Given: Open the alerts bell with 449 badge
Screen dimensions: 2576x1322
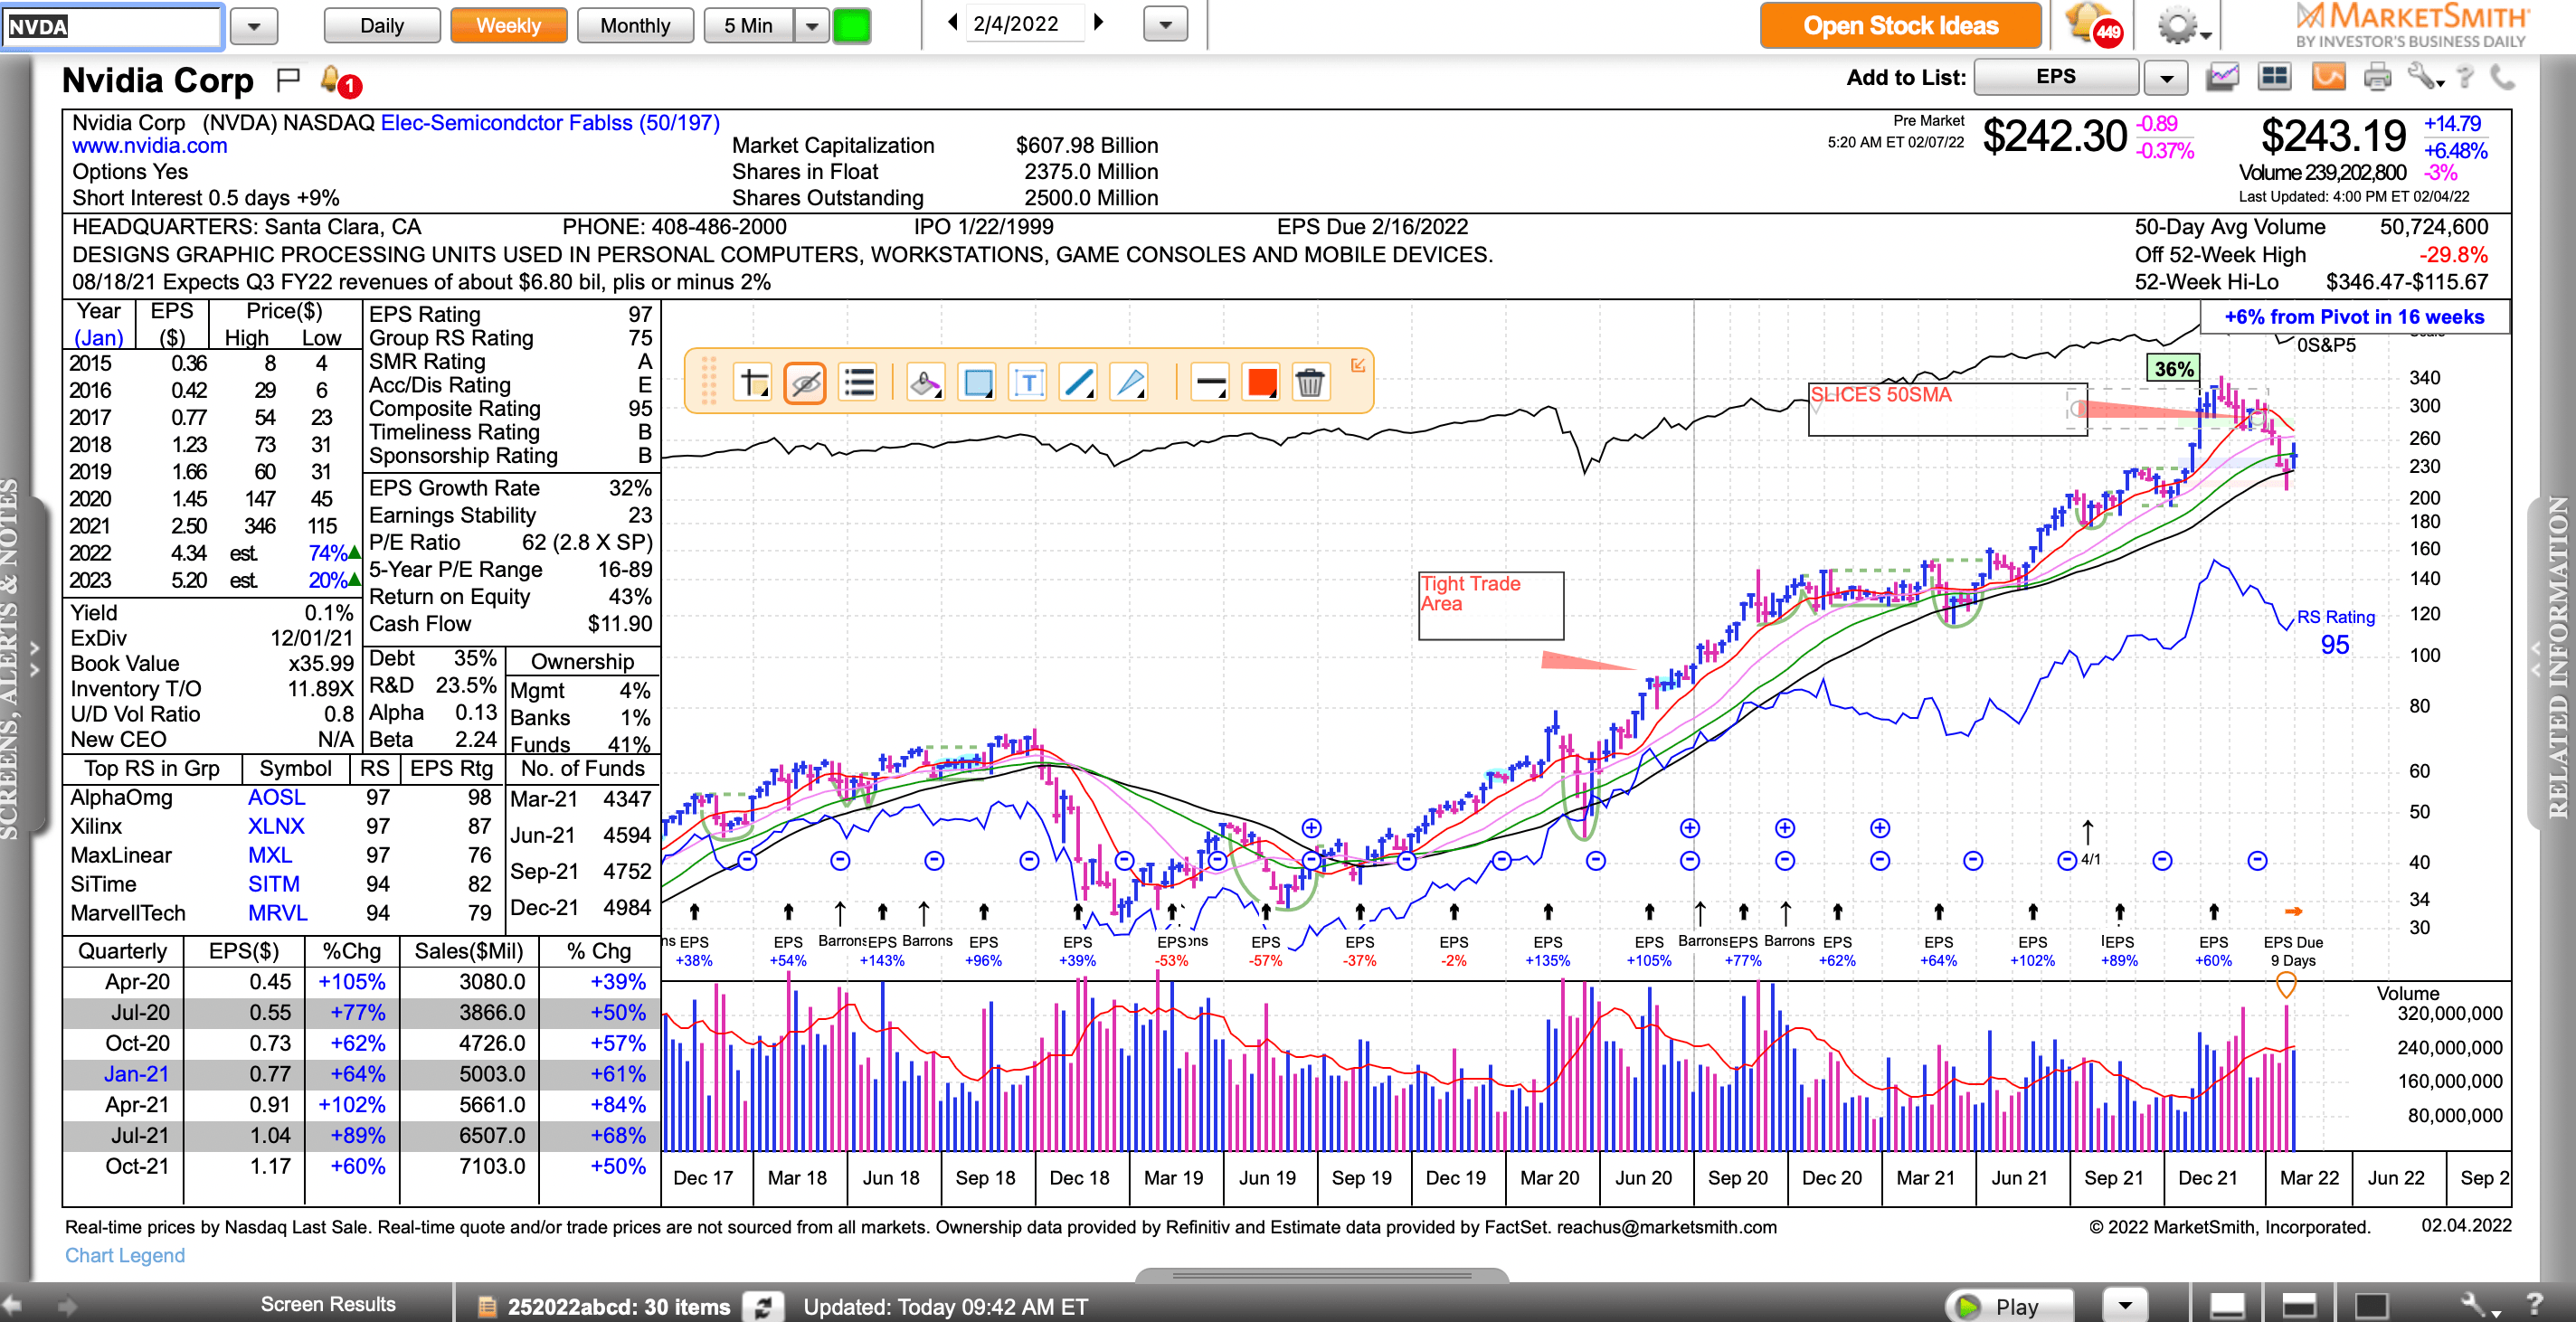Looking at the screenshot, I should [x=2092, y=25].
